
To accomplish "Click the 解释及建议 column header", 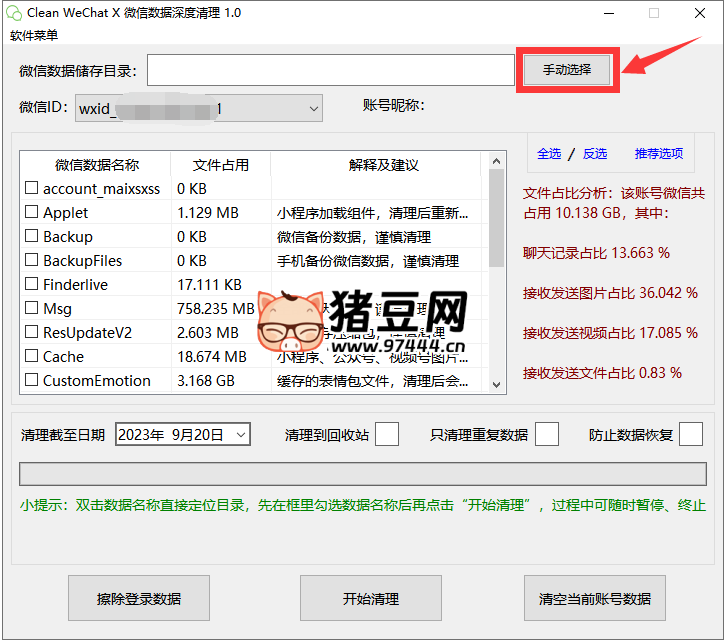I will click(384, 165).
